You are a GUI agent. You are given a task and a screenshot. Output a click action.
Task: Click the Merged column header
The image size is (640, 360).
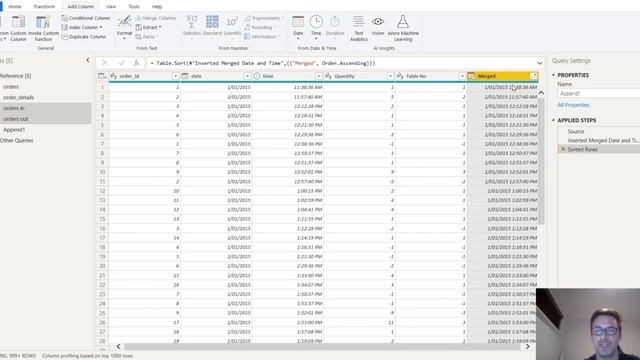point(502,76)
